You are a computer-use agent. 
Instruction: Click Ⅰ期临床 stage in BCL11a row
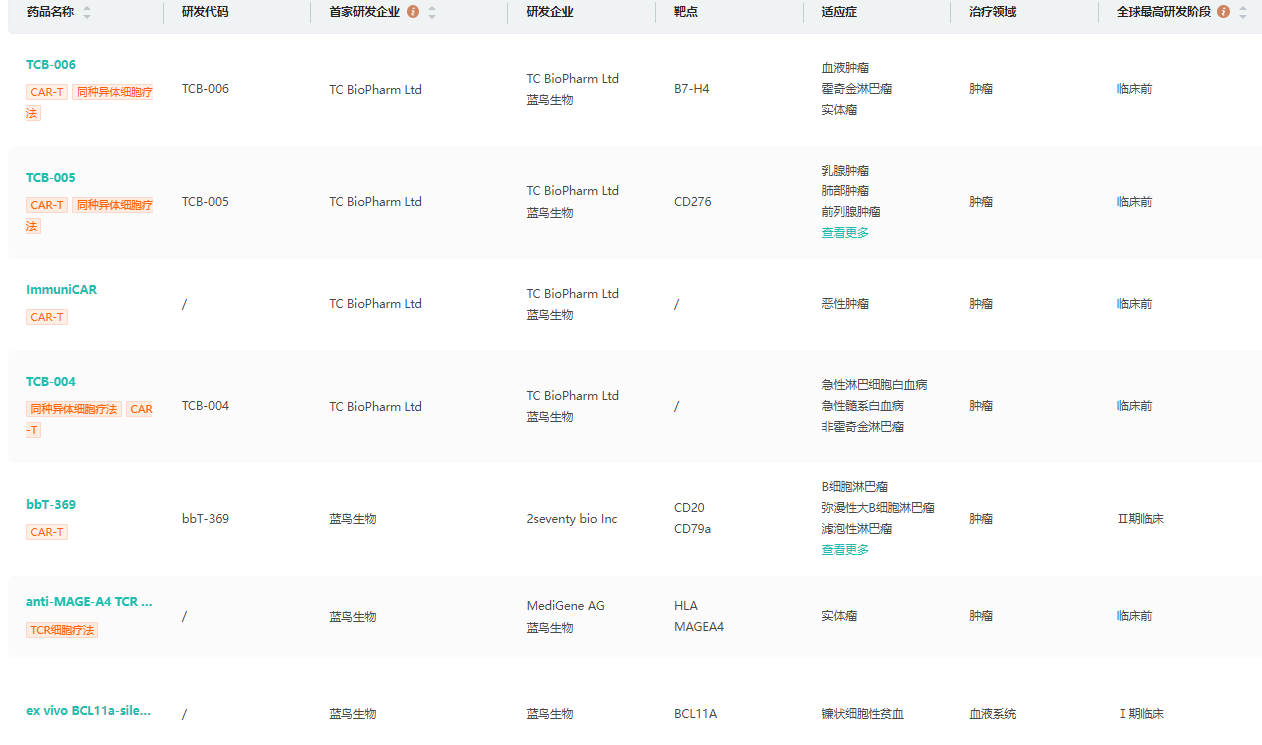(1140, 714)
